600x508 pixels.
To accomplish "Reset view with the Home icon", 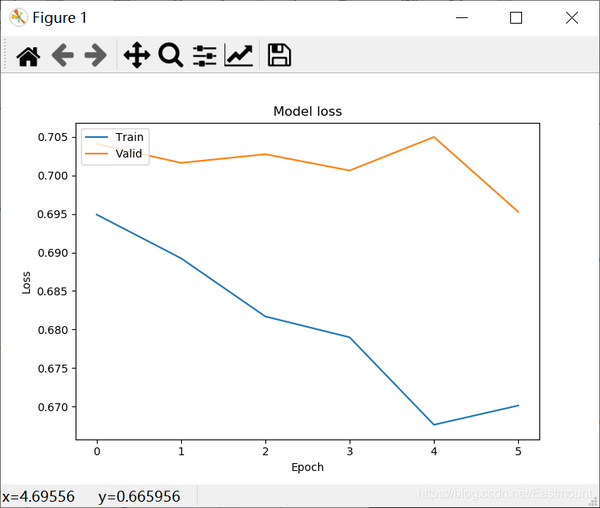I will pos(28,56).
